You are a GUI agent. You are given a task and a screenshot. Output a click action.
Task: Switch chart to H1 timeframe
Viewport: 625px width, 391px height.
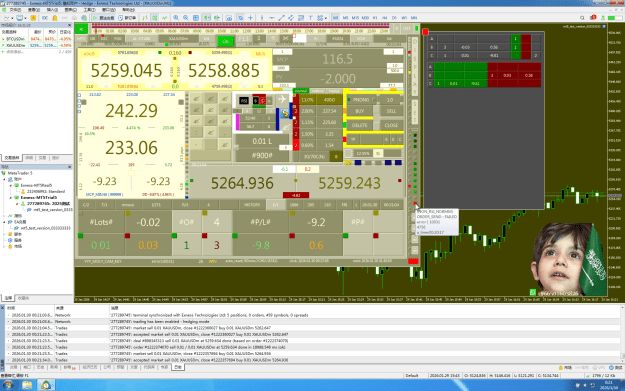[x=375, y=18]
